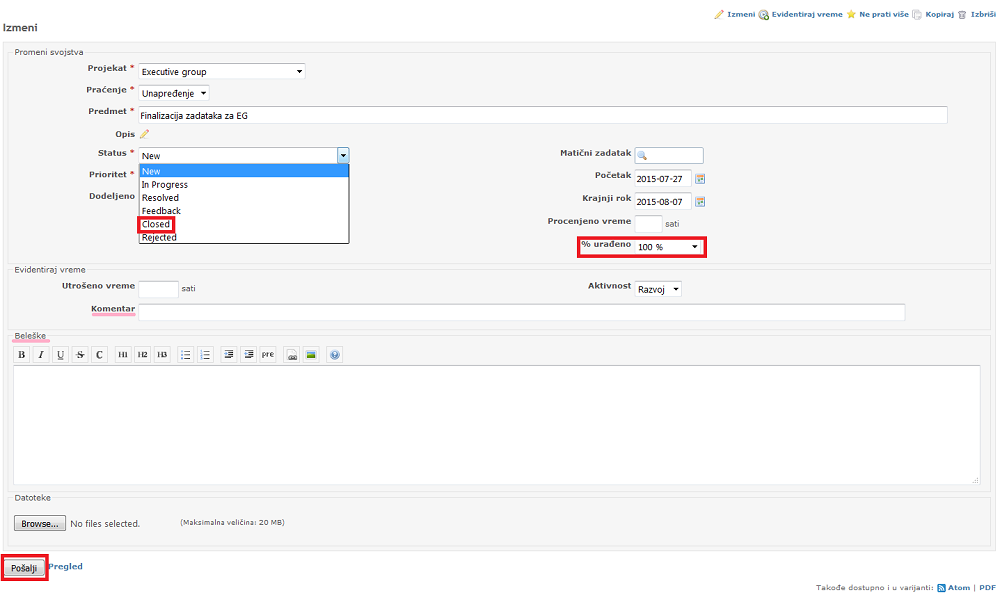Open the % urađeno dropdown
Image resolution: width=1000 pixels, height=595 pixels.
point(668,247)
